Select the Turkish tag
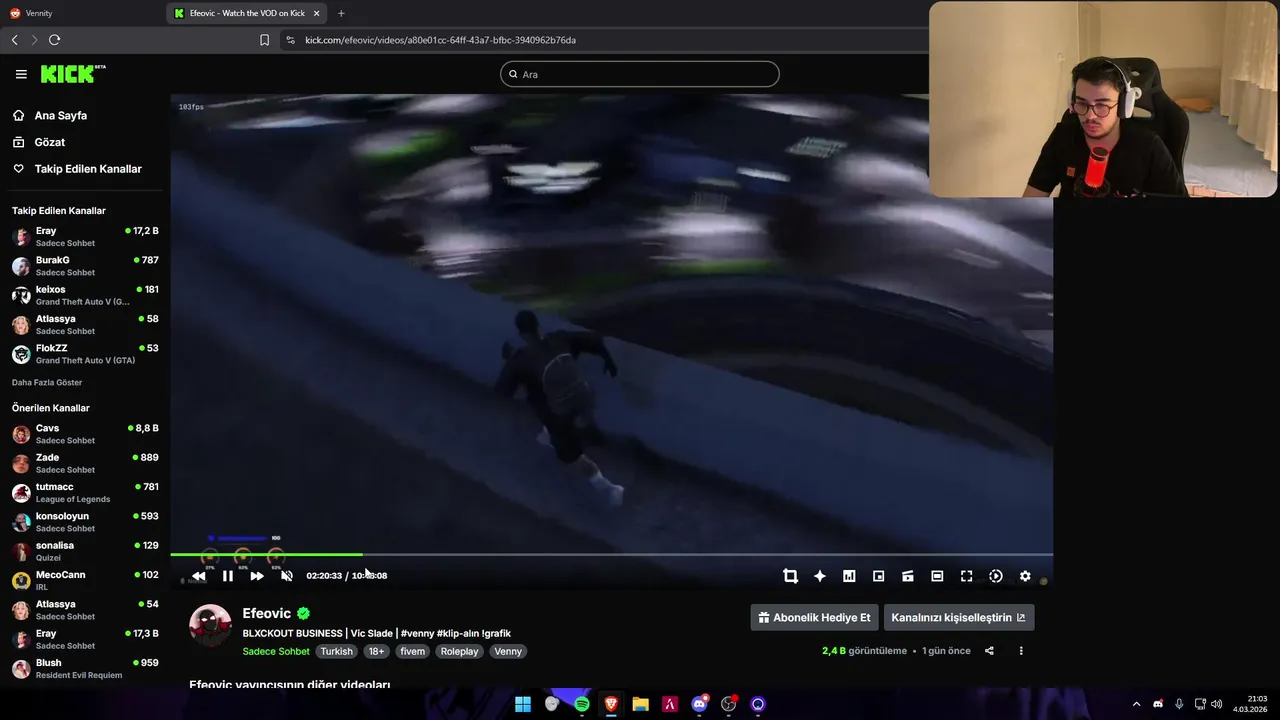The width and height of the screenshot is (1280, 720). tap(337, 651)
